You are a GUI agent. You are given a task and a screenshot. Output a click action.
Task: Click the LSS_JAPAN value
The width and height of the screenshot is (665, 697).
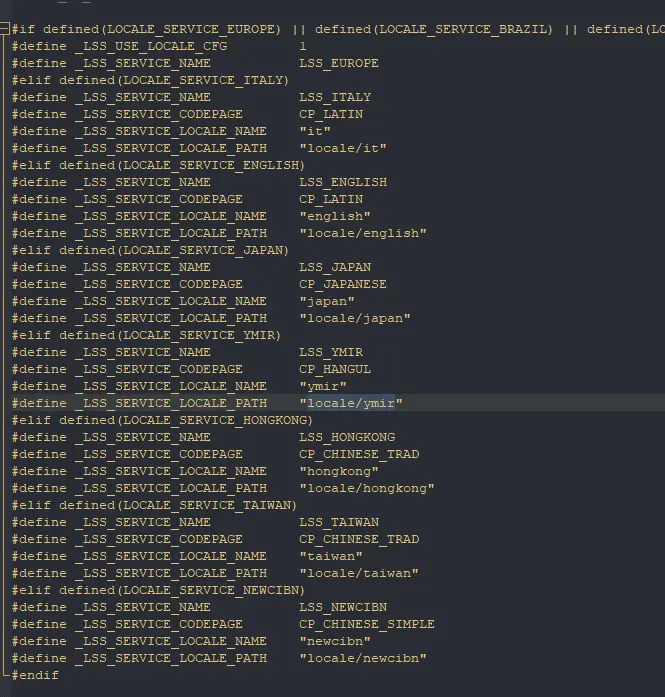334,267
